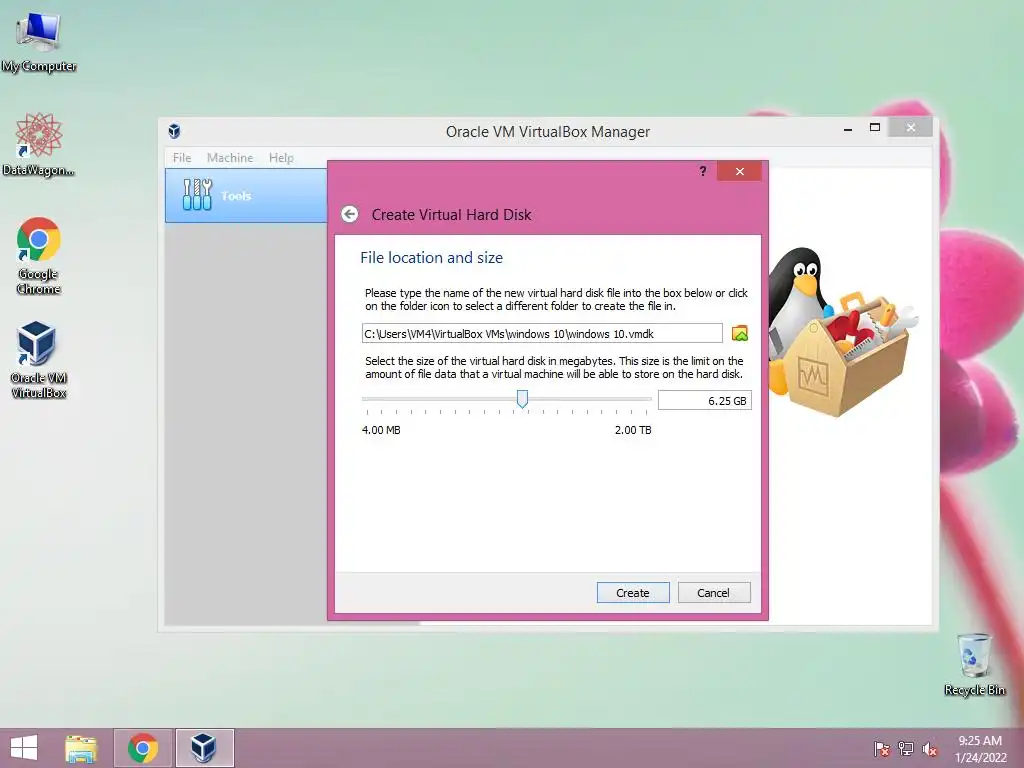Open the File menu in VirtualBox Manager
Viewport: 1024px width, 768px height.
coord(182,157)
